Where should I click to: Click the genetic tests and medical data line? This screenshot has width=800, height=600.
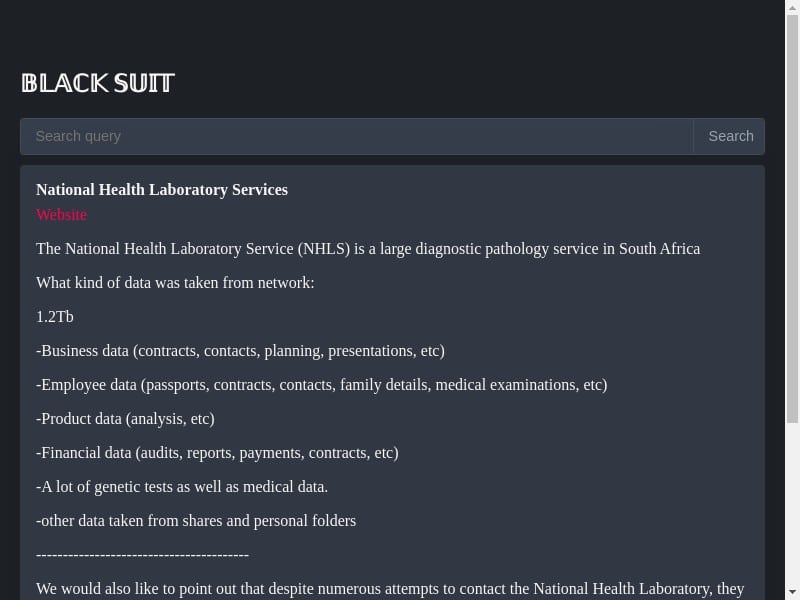click(x=182, y=487)
